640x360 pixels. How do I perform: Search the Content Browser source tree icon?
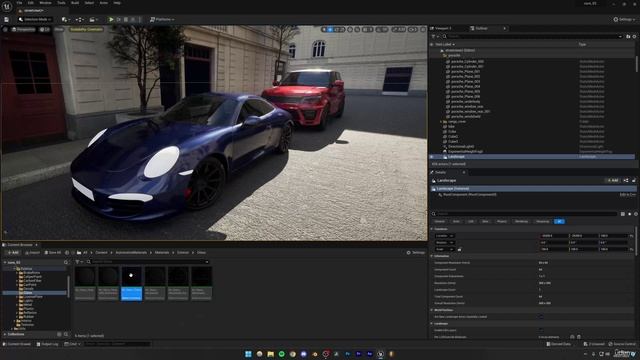[x=66, y=262]
